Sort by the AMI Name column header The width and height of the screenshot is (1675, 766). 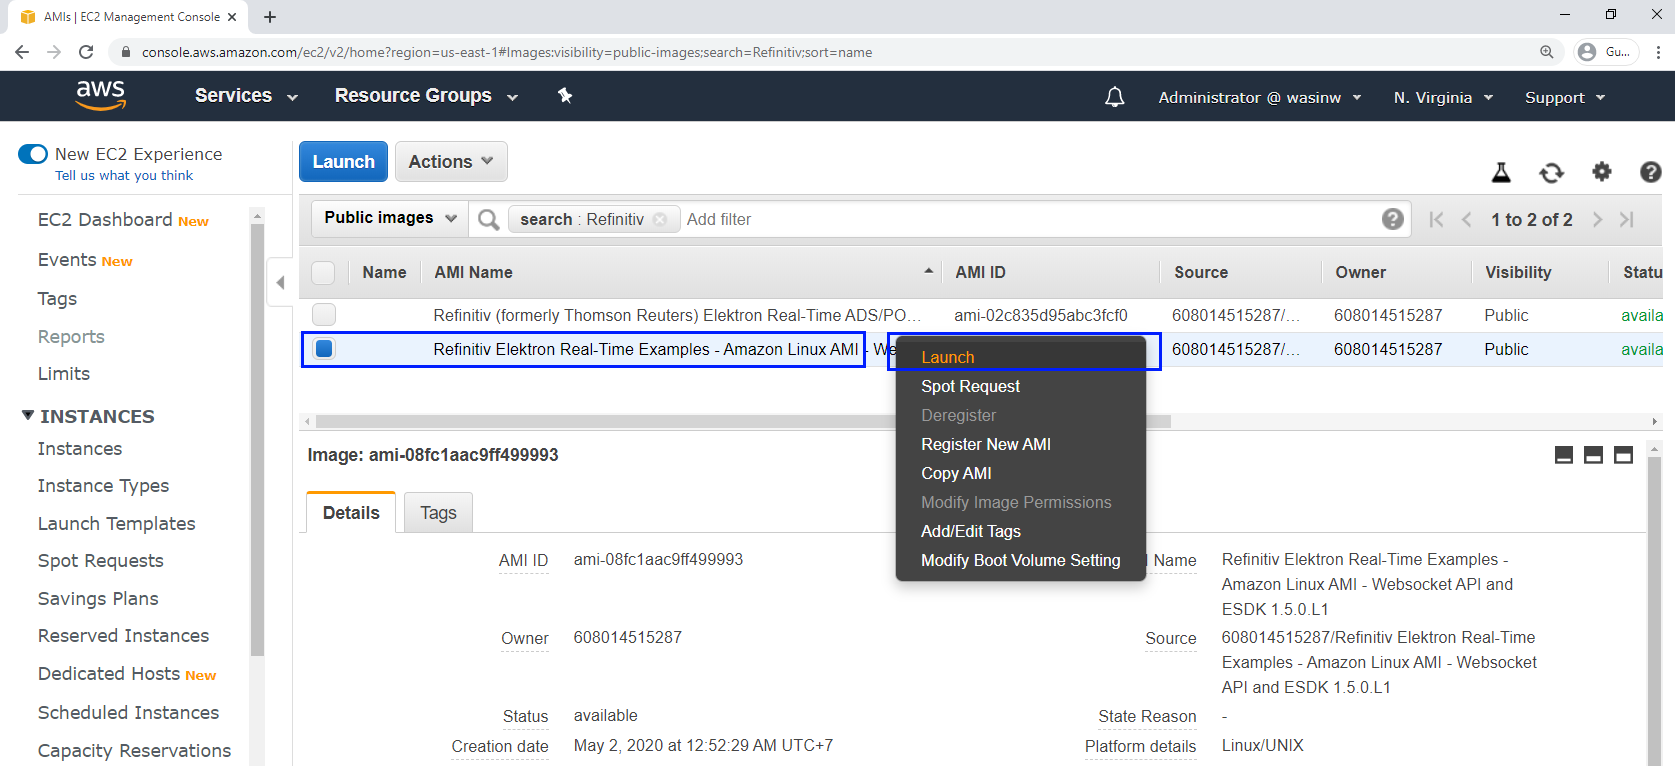(473, 272)
